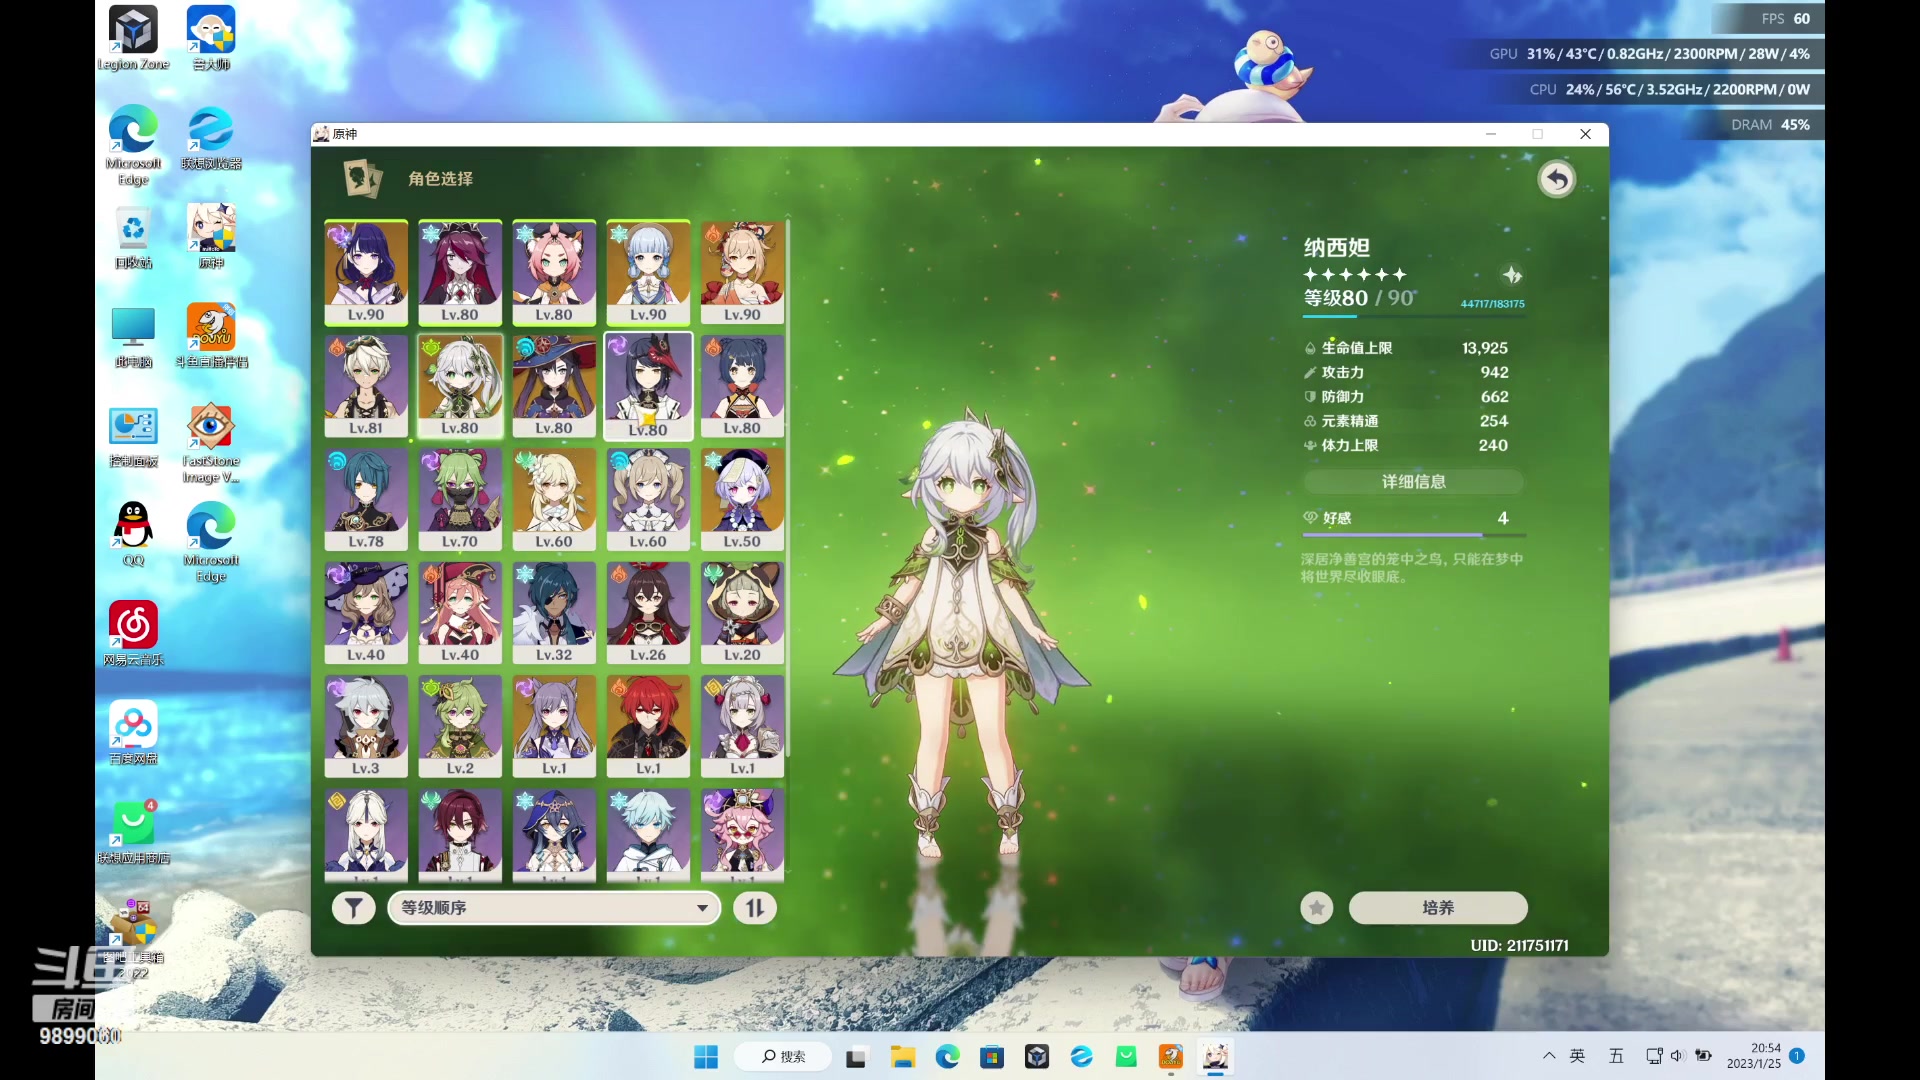Open the 网易云音乐 desktop icon
The image size is (1920, 1080).
[133, 633]
